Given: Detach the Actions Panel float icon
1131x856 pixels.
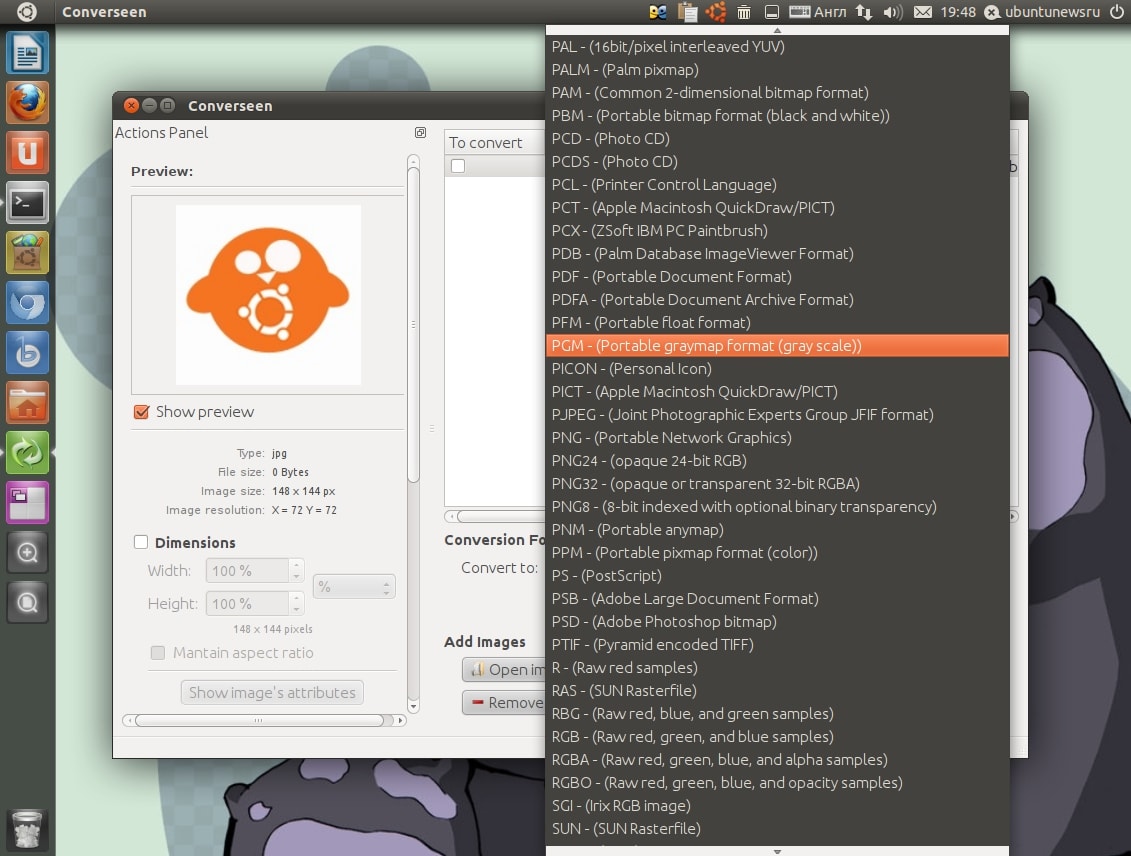Looking at the screenshot, I should coord(420,133).
